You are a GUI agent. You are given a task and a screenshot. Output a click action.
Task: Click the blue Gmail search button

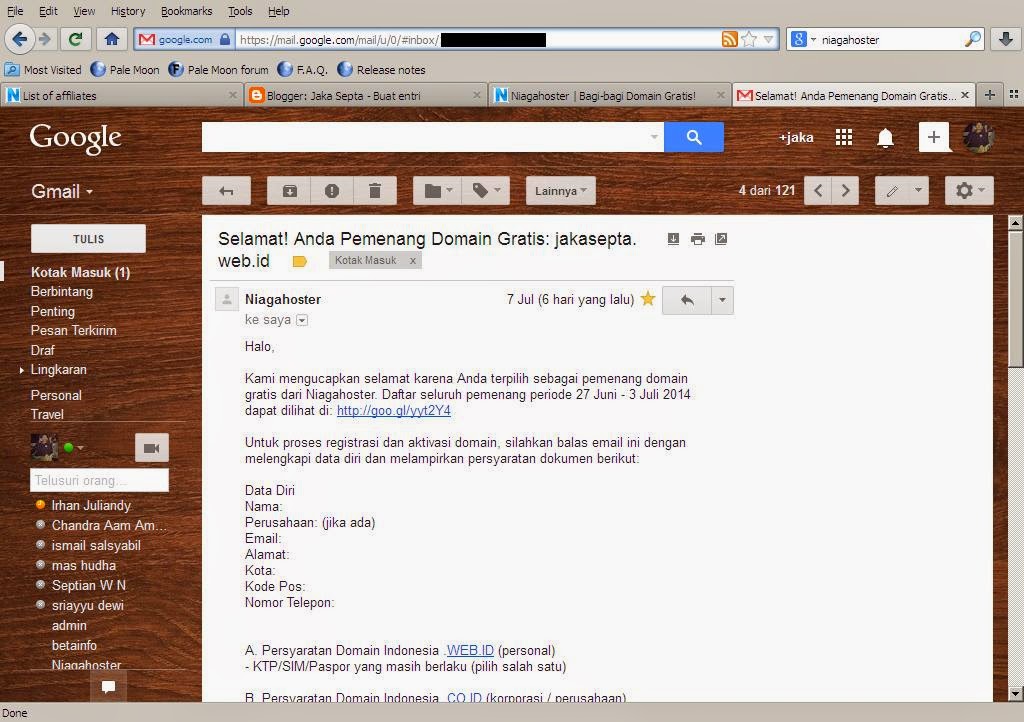pos(694,137)
